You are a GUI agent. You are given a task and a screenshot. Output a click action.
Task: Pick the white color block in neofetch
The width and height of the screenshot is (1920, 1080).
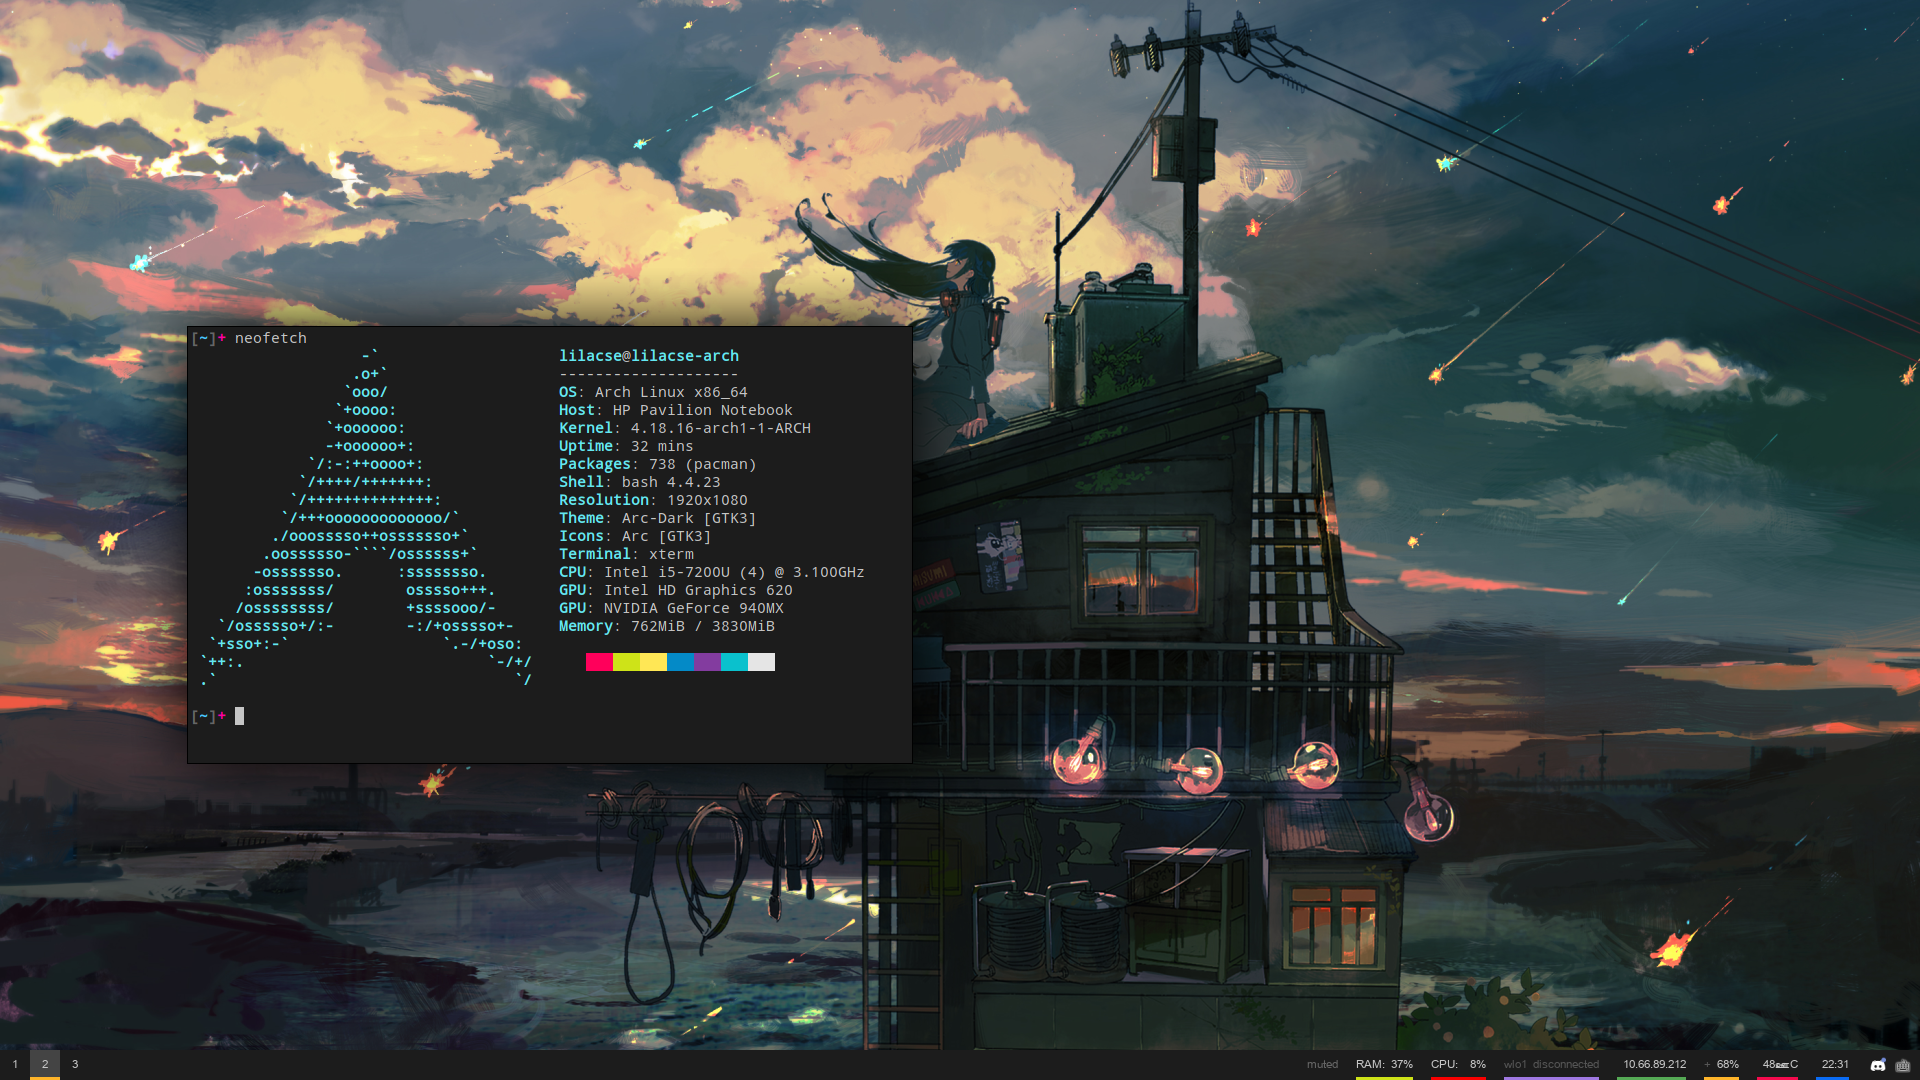coord(761,662)
